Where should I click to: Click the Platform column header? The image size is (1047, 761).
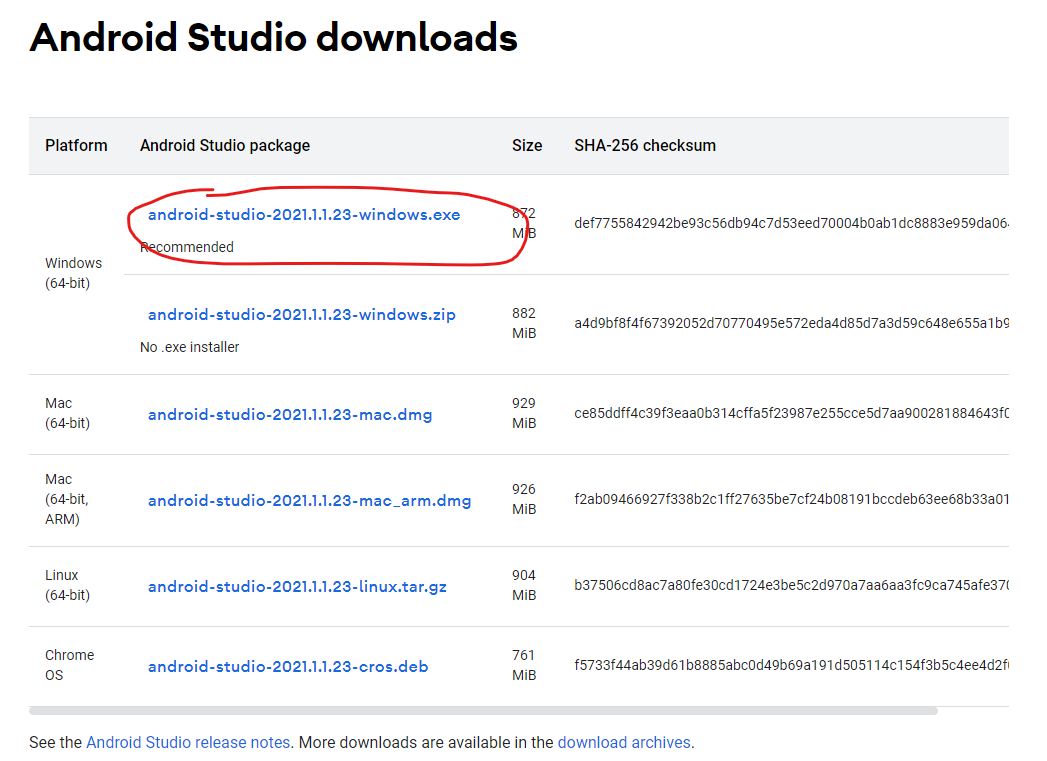click(x=76, y=146)
